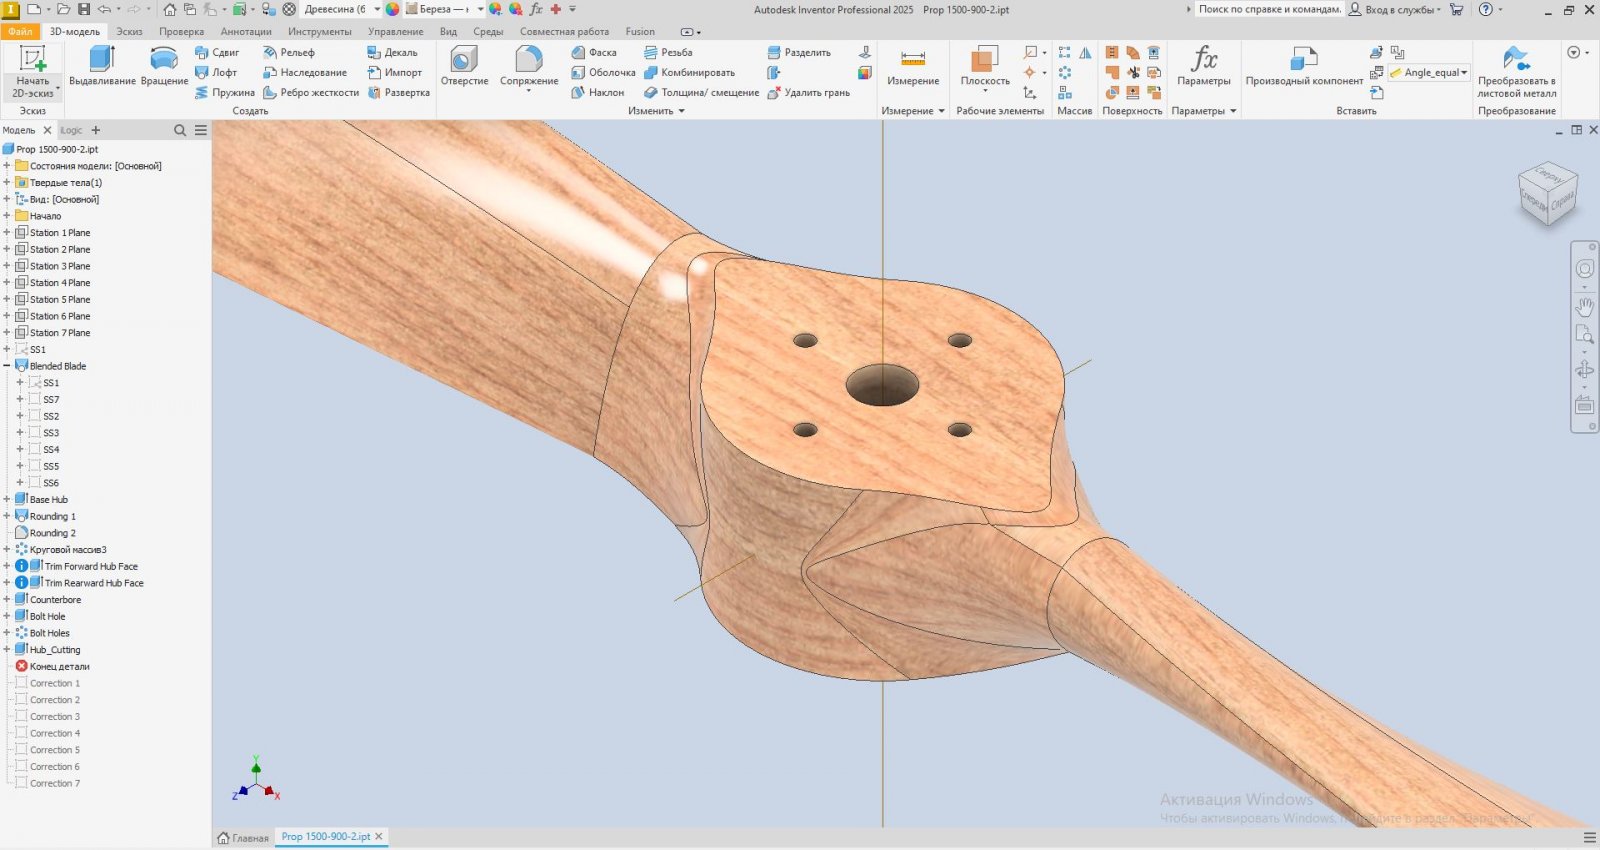Image resolution: width=1600 pixels, height=850 pixels.
Task: Switch to the Эскиз ribbon tab
Action: [129, 31]
